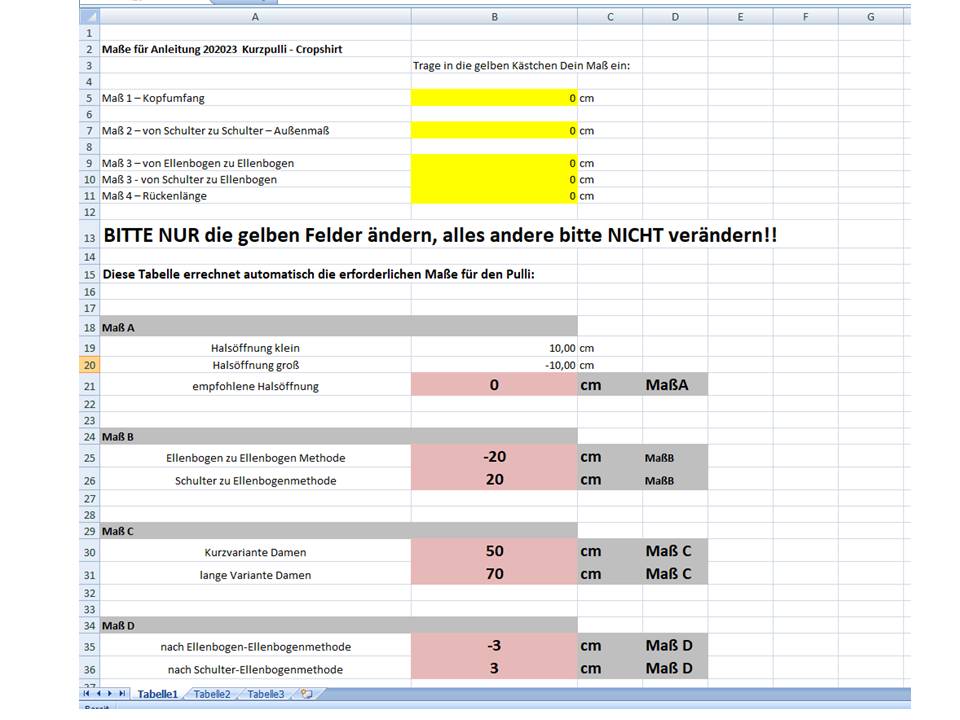The height and width of the screenshot is (720, 960).
Task: Insert a new worksheet via the tab icon
Action: point(307,694)
